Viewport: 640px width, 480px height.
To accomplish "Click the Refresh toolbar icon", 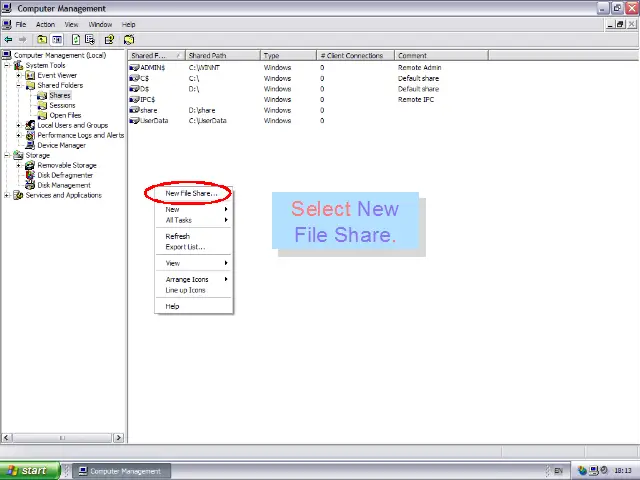I will pos(76,40).
